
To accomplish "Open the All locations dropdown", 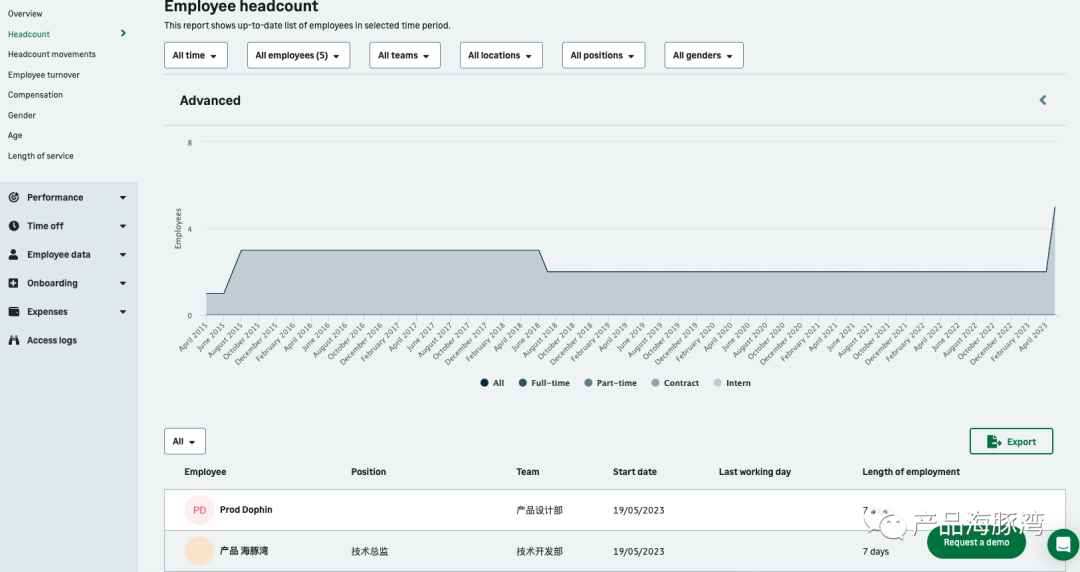I will [501, 55].
